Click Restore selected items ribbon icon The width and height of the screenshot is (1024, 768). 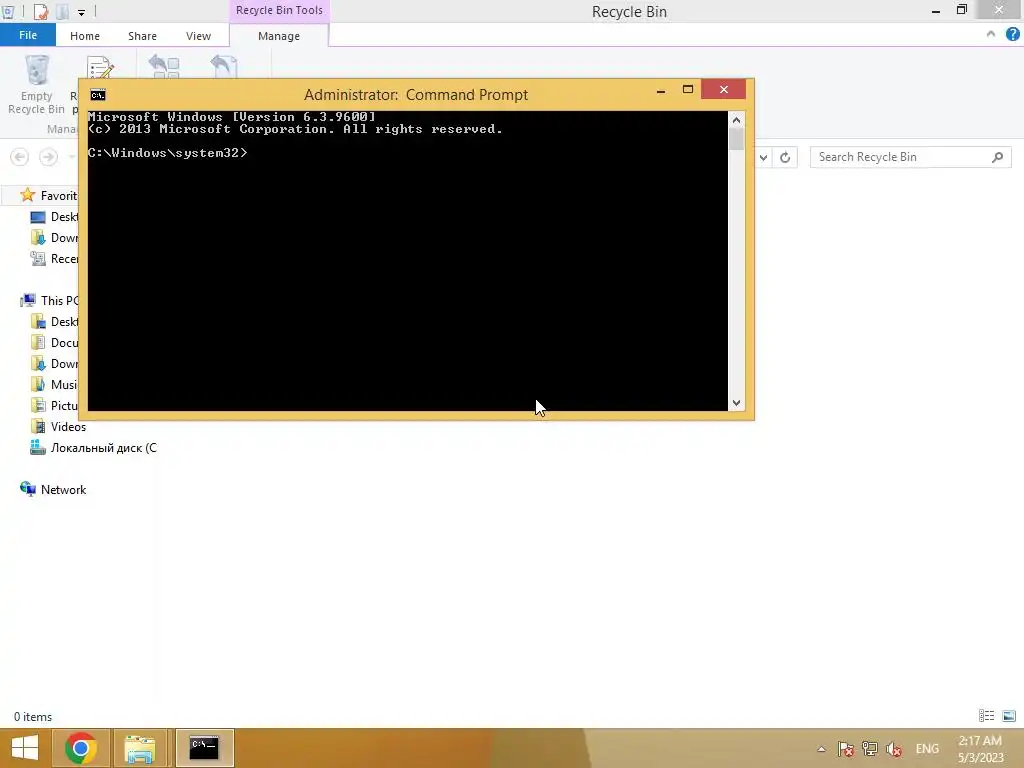(x=223, y=67)
